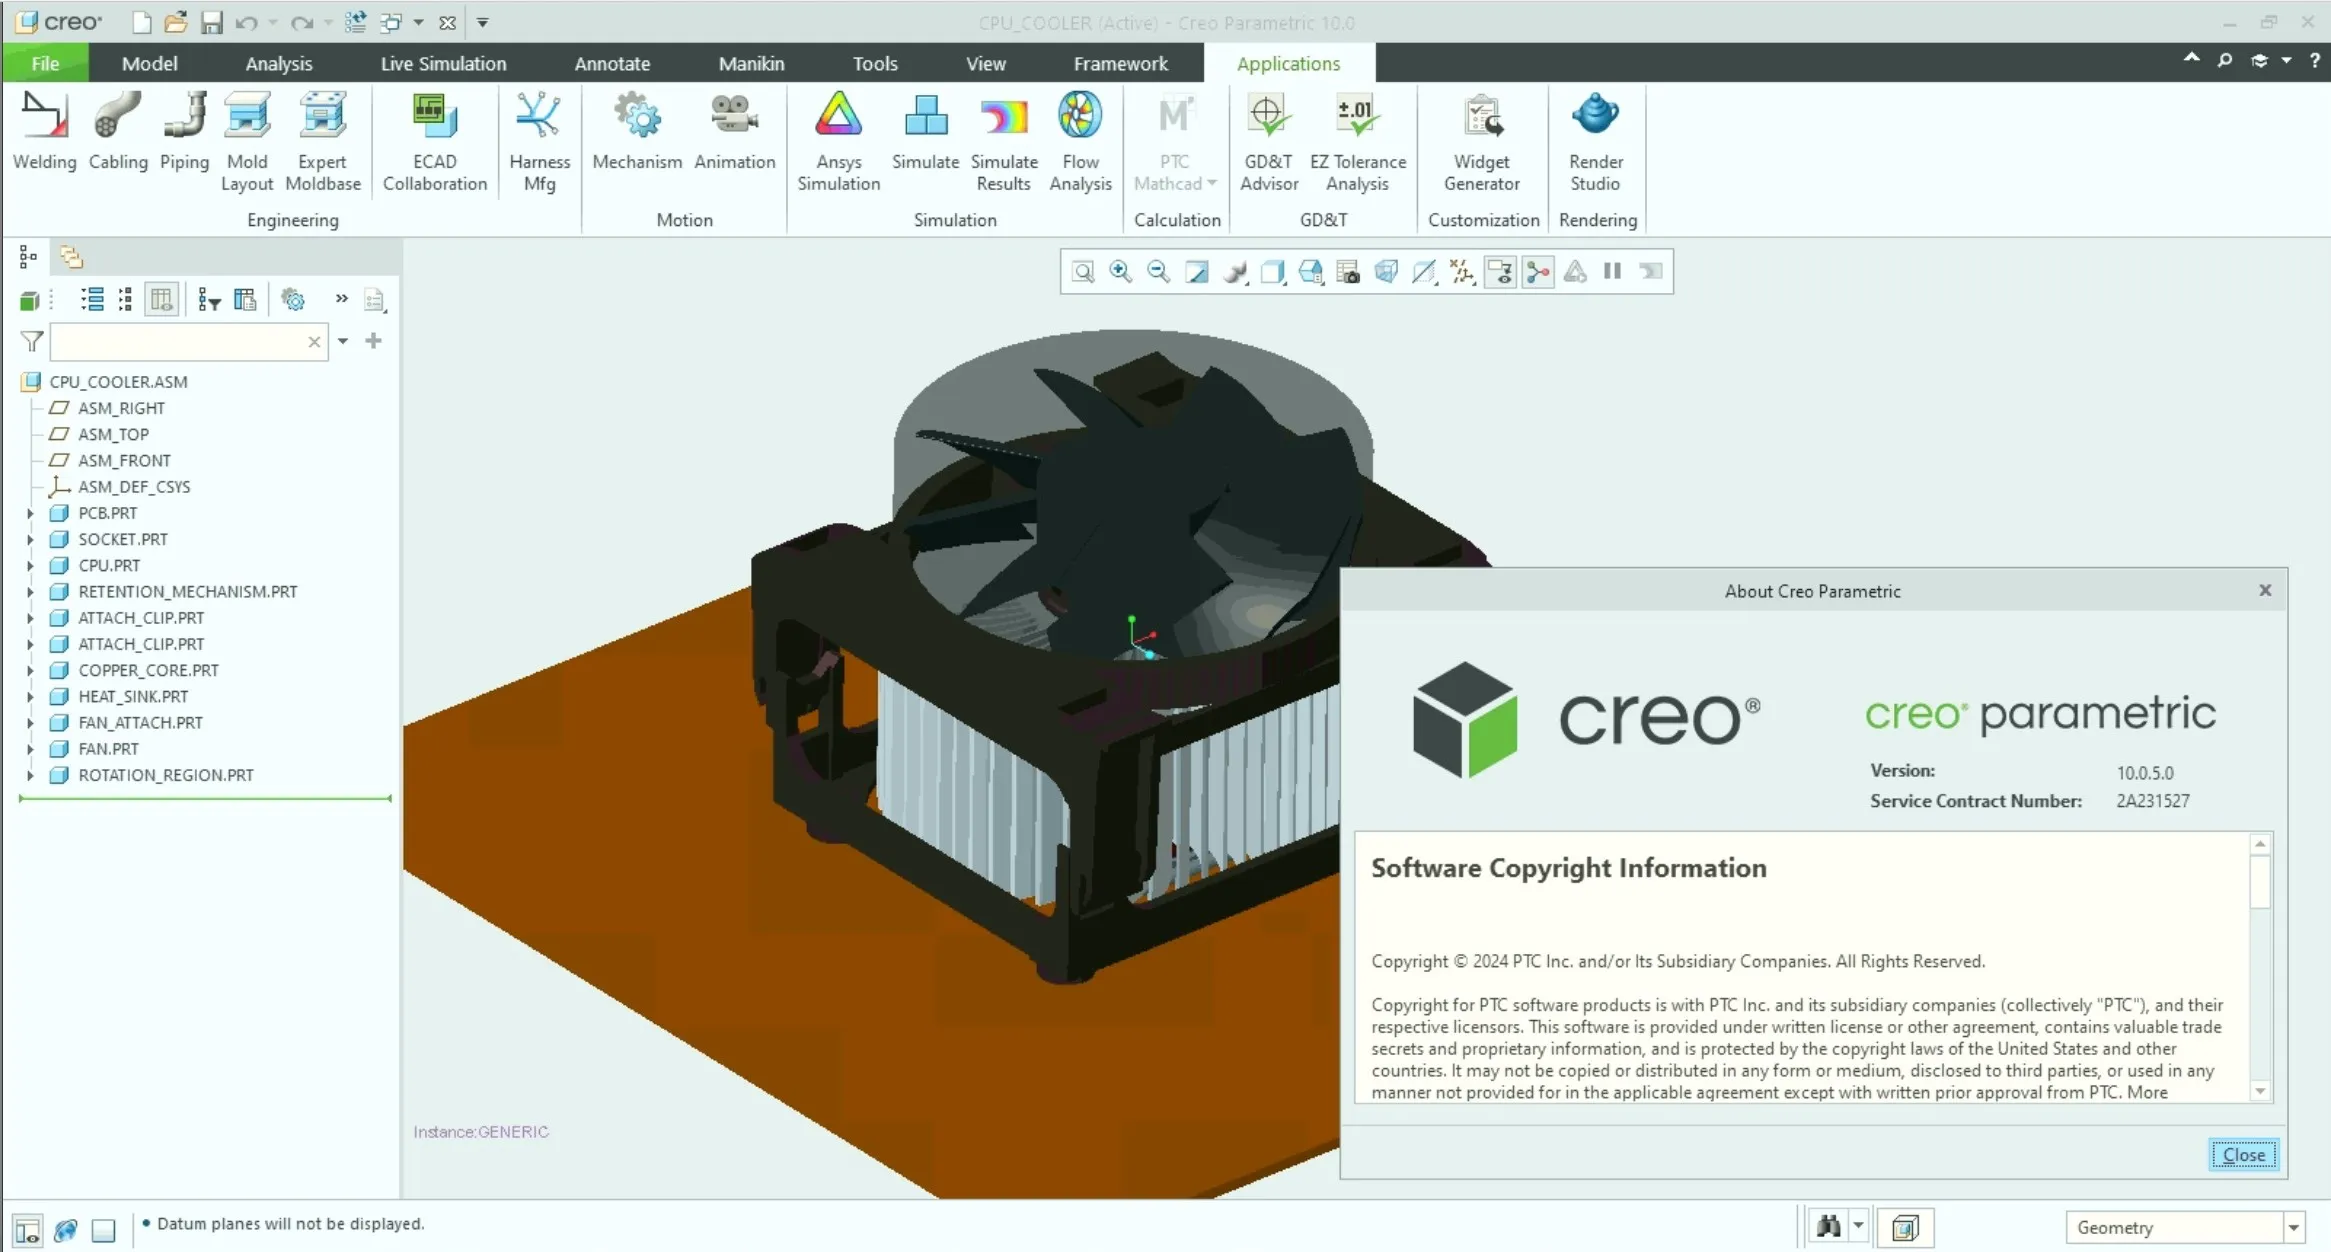Start Flow Analysis
The width and height of the screenshot is (2331, 1252).
pyautogui.click(x=1080, y=142)
